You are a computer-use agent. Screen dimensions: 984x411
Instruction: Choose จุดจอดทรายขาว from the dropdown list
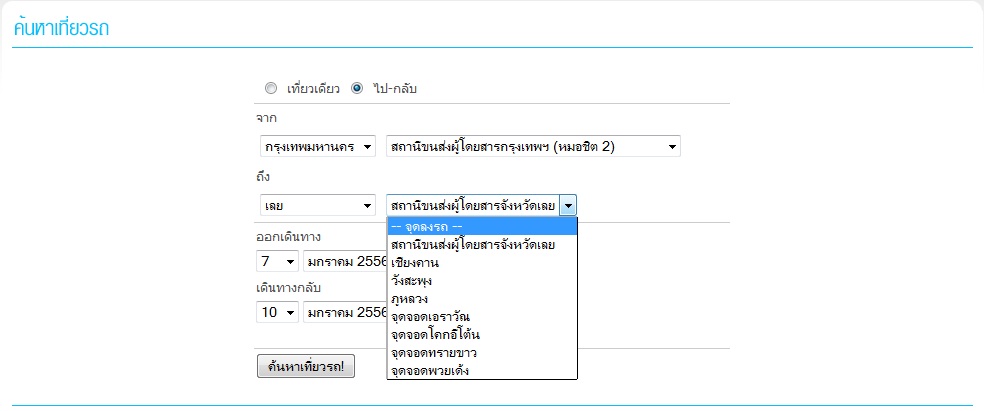click(482, 353)
